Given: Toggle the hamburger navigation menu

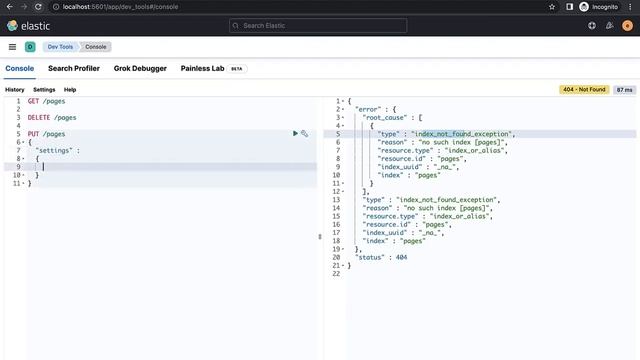Looking at the screenshot, I should 12,47.
